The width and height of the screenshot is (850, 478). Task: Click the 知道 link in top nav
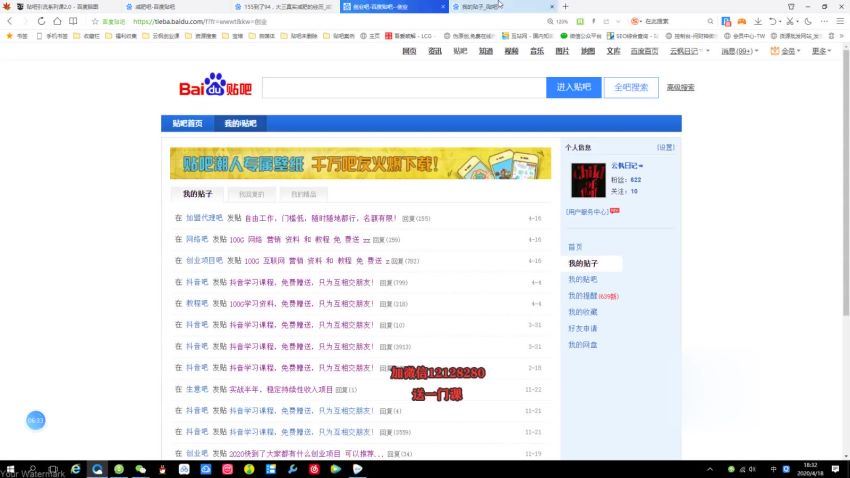(486, 51)
